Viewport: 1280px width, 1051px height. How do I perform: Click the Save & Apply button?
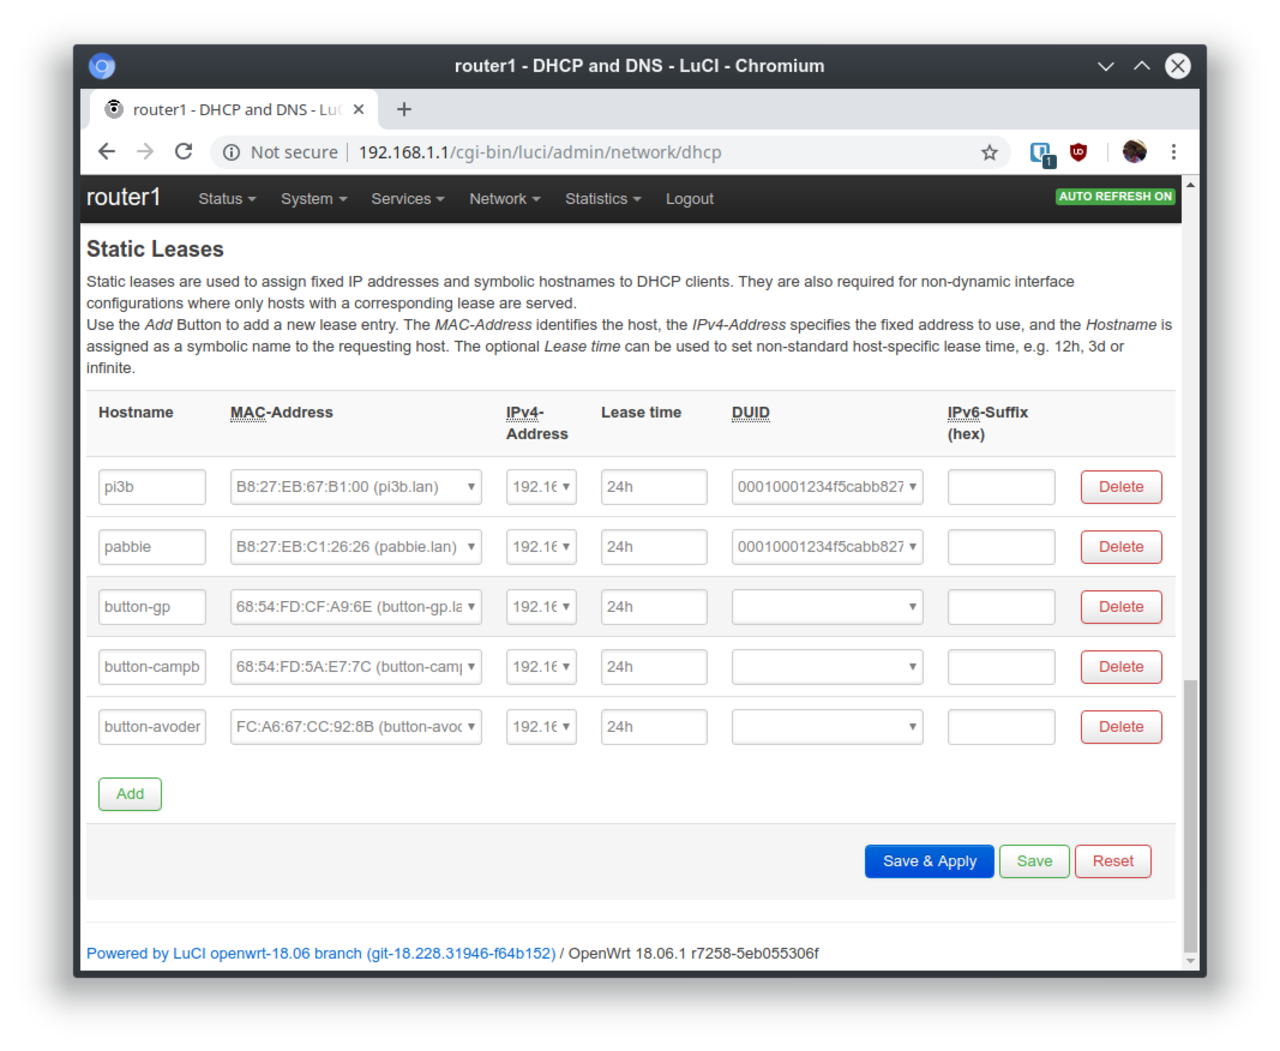[929, 861]
